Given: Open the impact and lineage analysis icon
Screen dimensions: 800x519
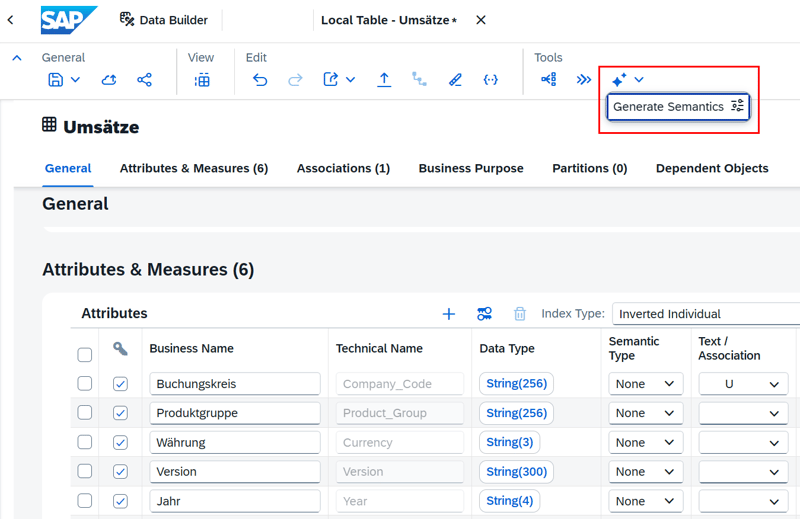Looking at the screenshot, I should pos(549,79).
